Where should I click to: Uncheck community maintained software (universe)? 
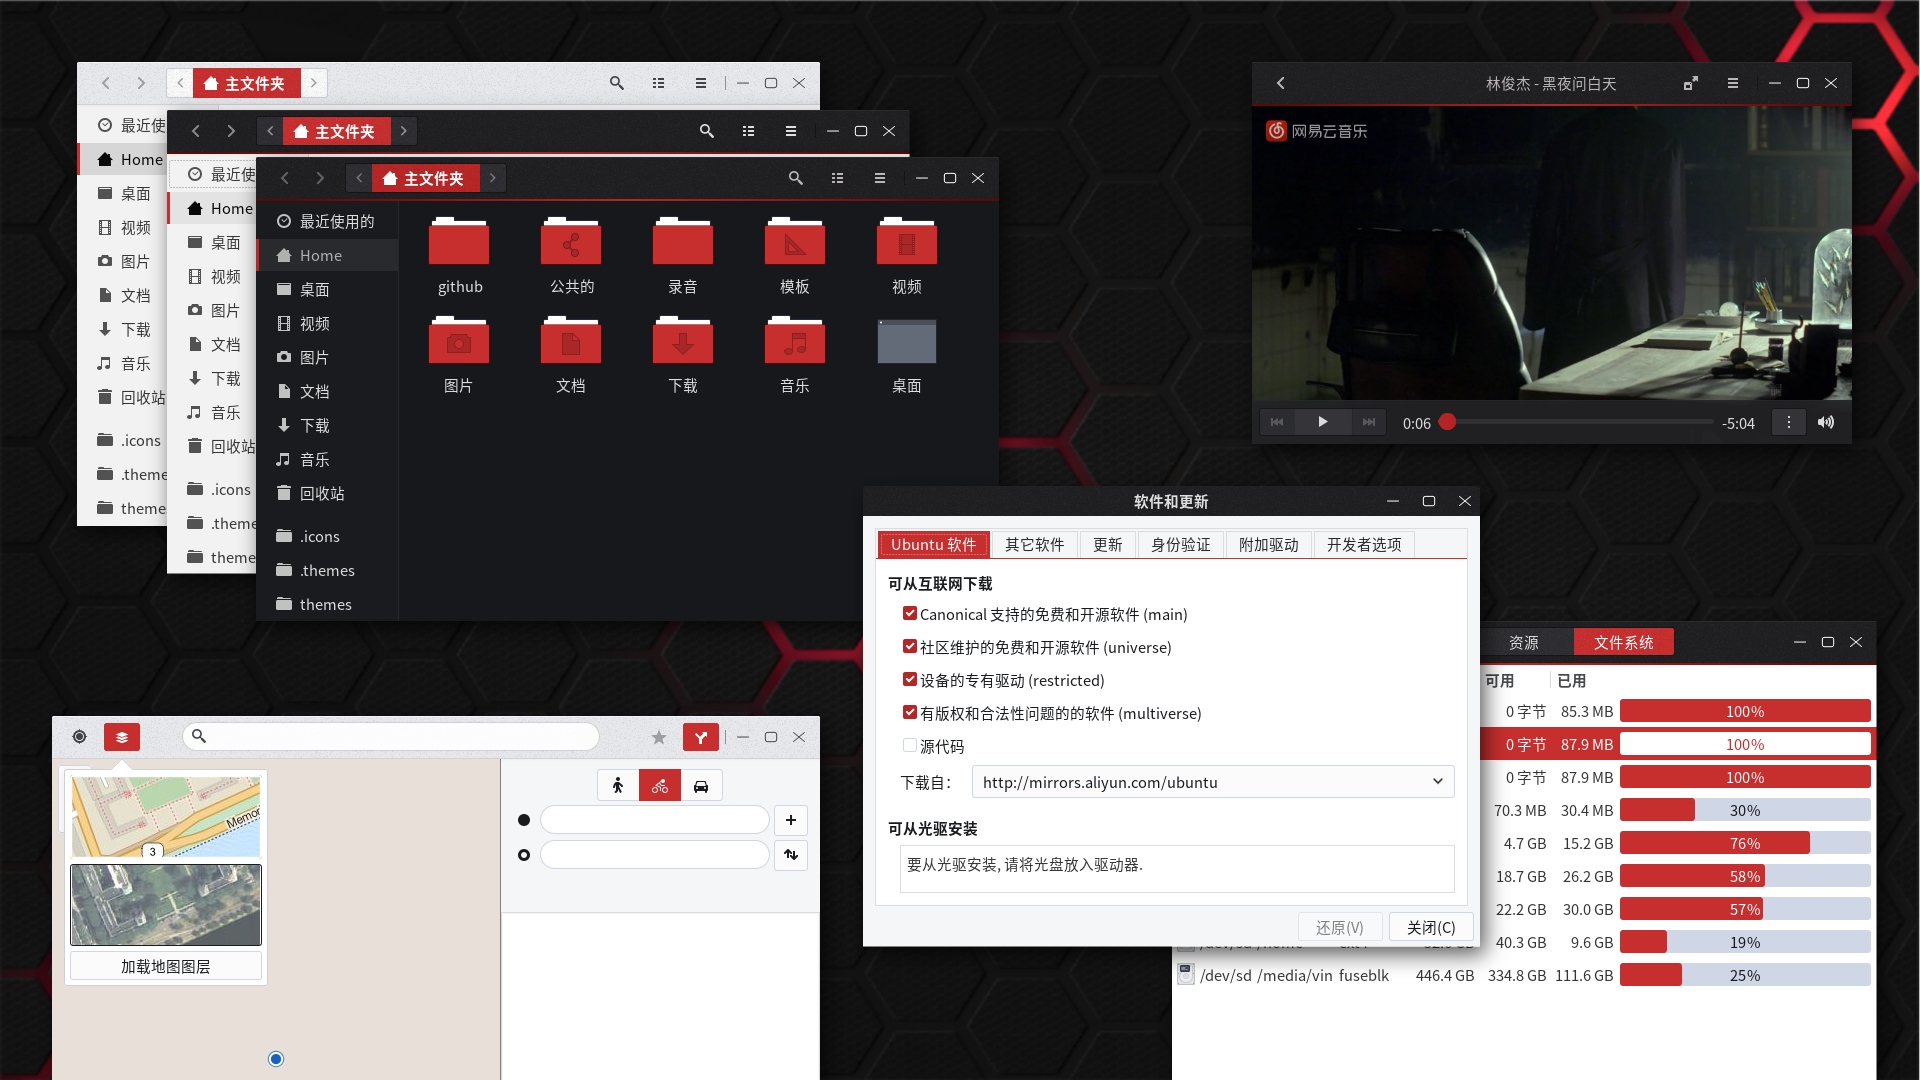[x=910, y=646]
